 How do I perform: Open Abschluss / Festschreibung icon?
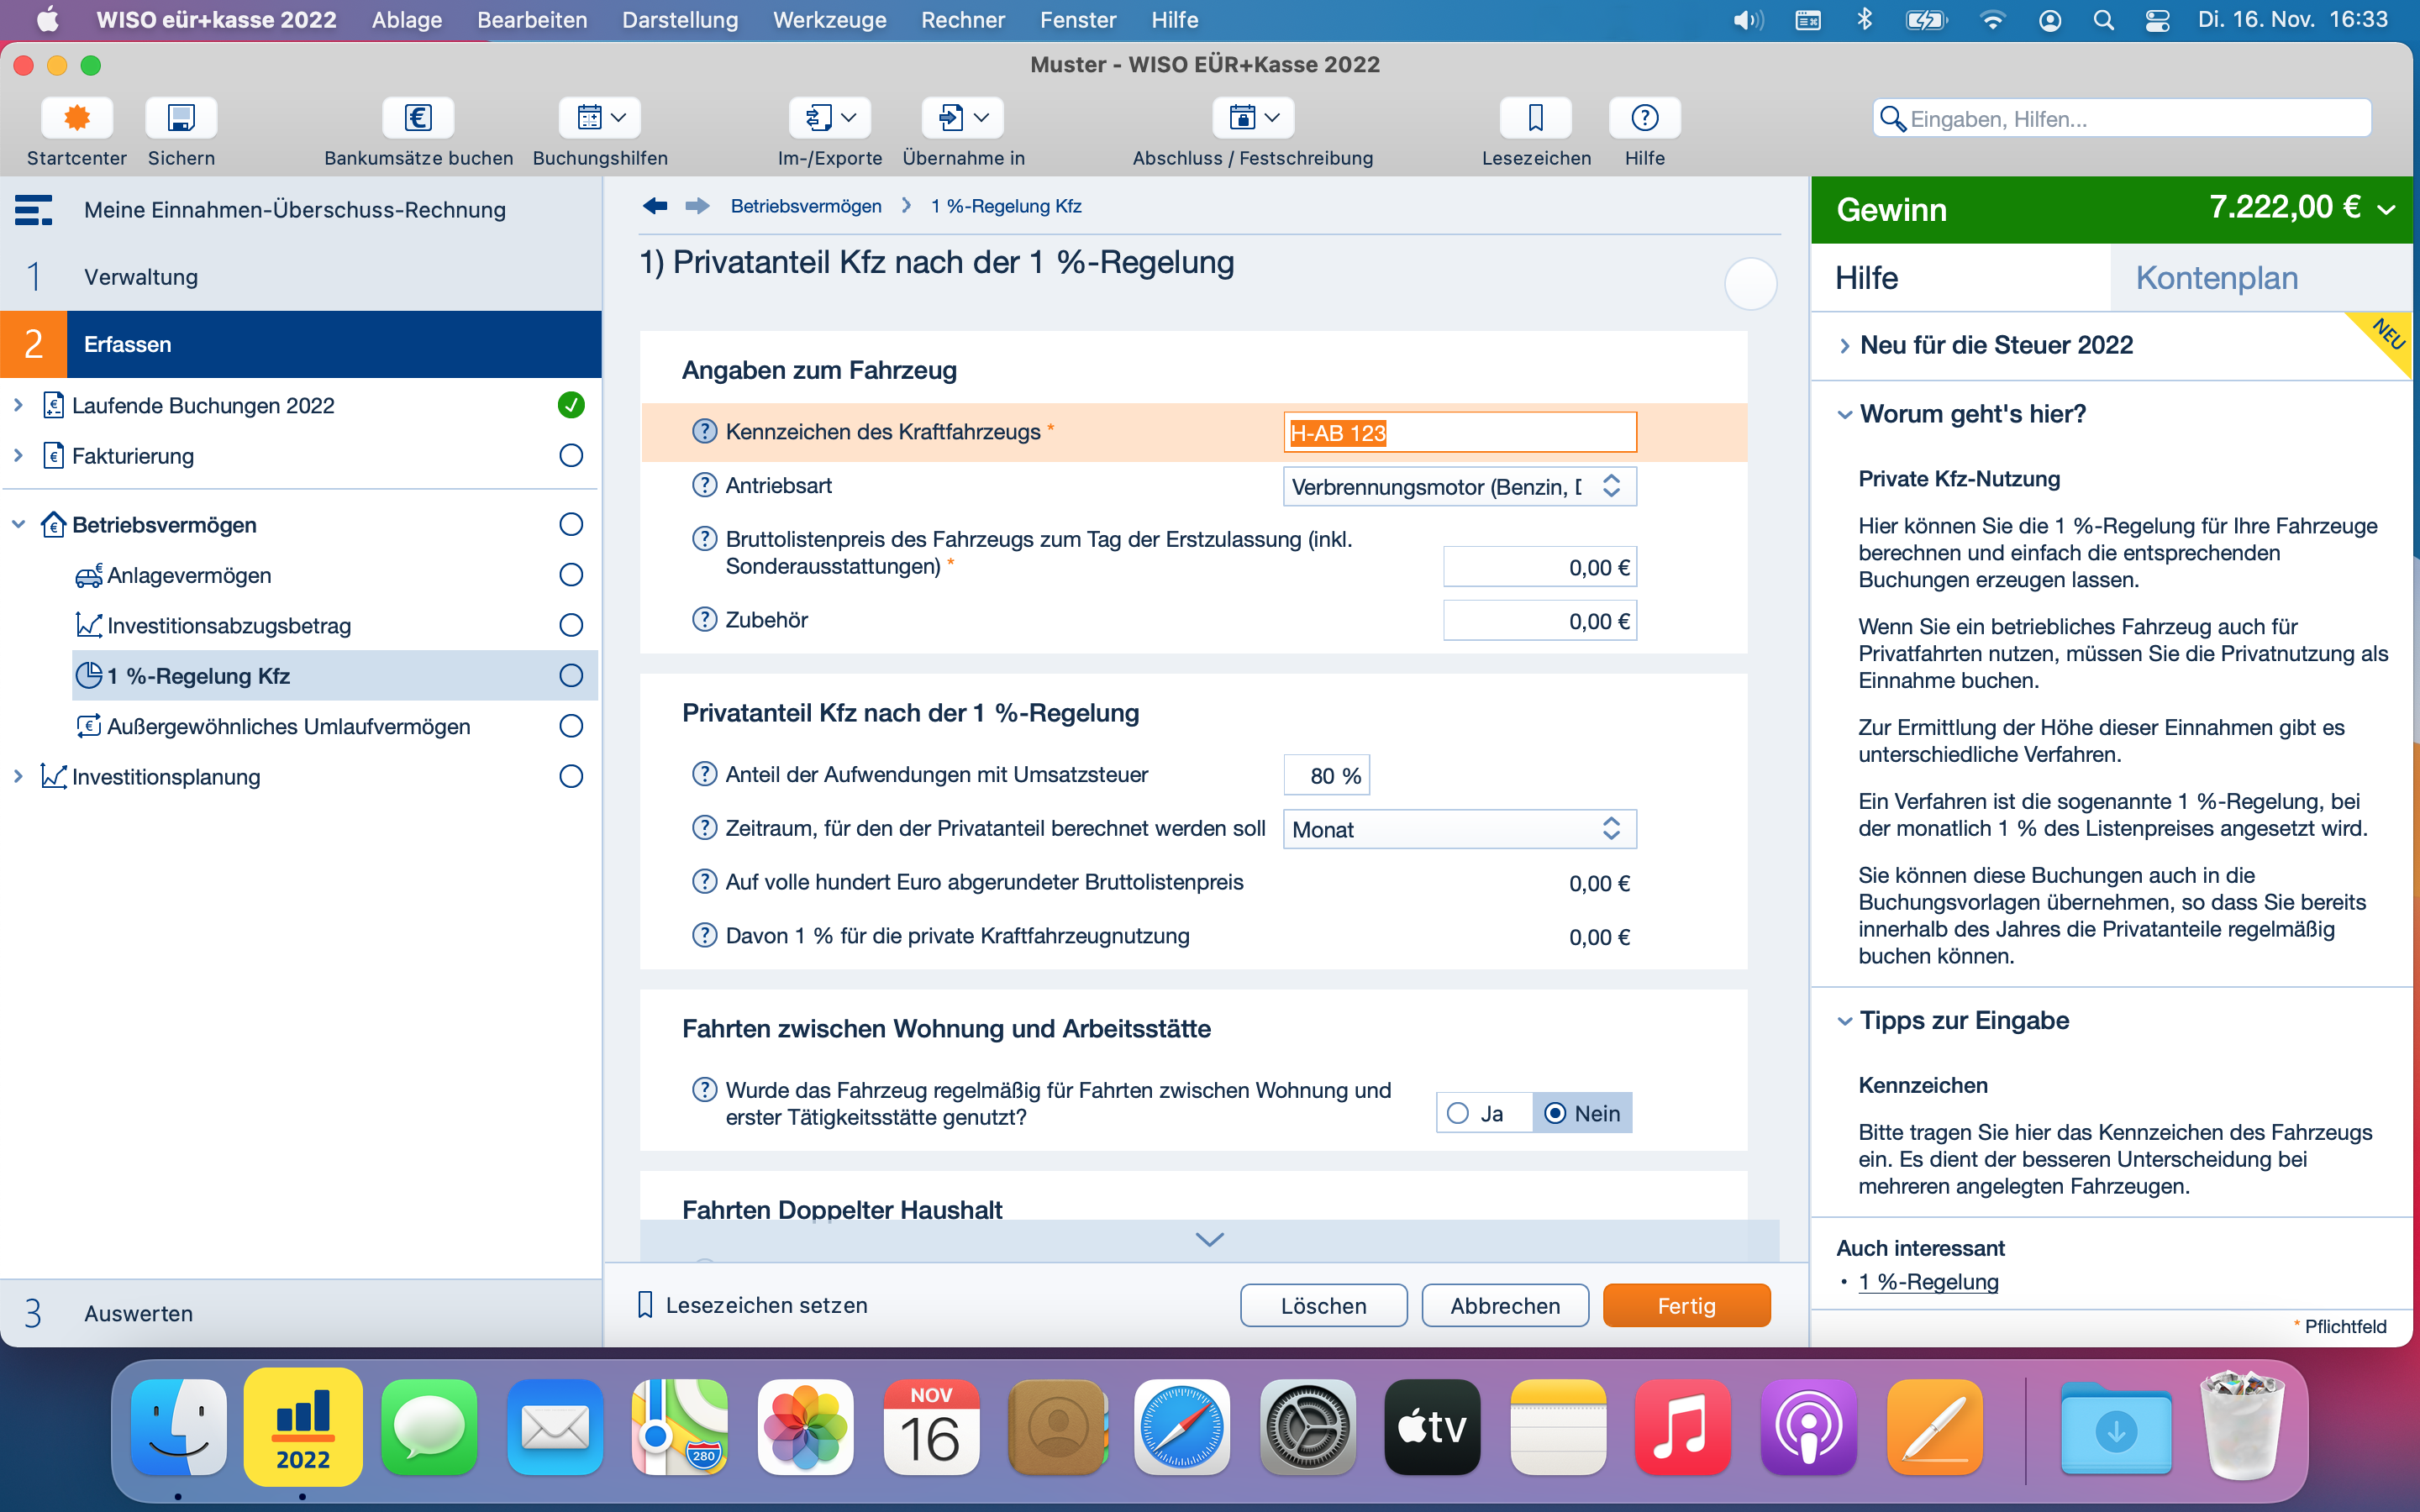tap(1253, 118)
